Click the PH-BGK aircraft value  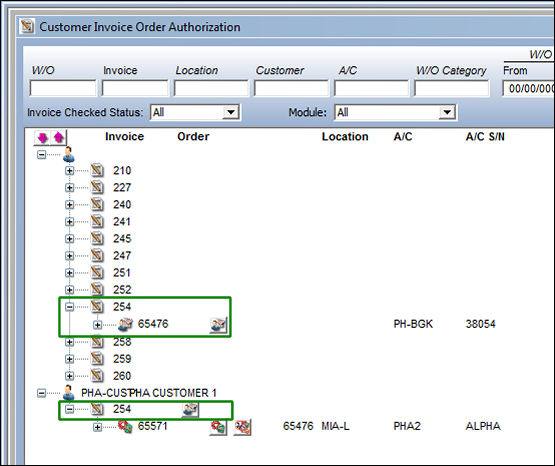click(x=413, y=324)
